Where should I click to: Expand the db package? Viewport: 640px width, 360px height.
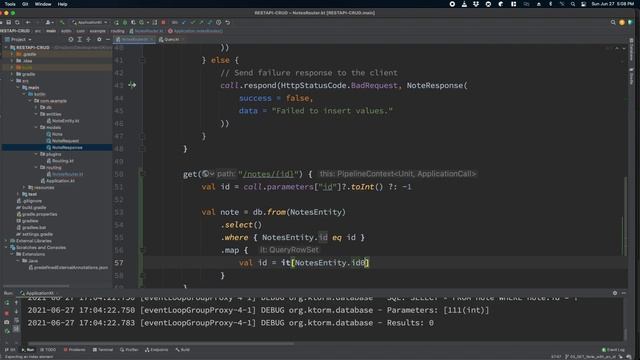[x=36, y=107]
